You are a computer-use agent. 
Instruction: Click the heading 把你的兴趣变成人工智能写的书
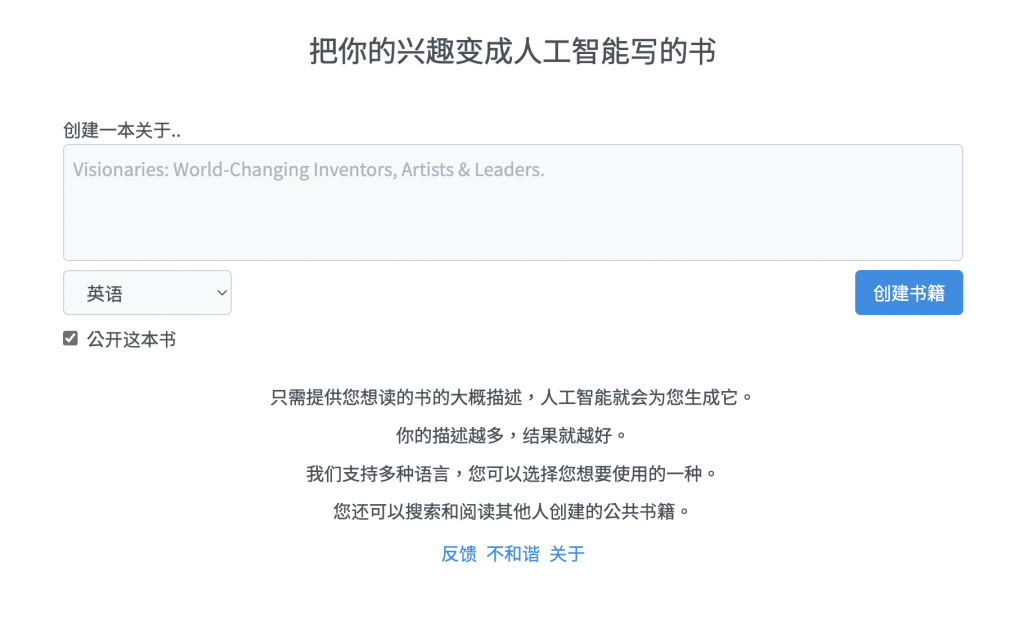tap(513, 51)
